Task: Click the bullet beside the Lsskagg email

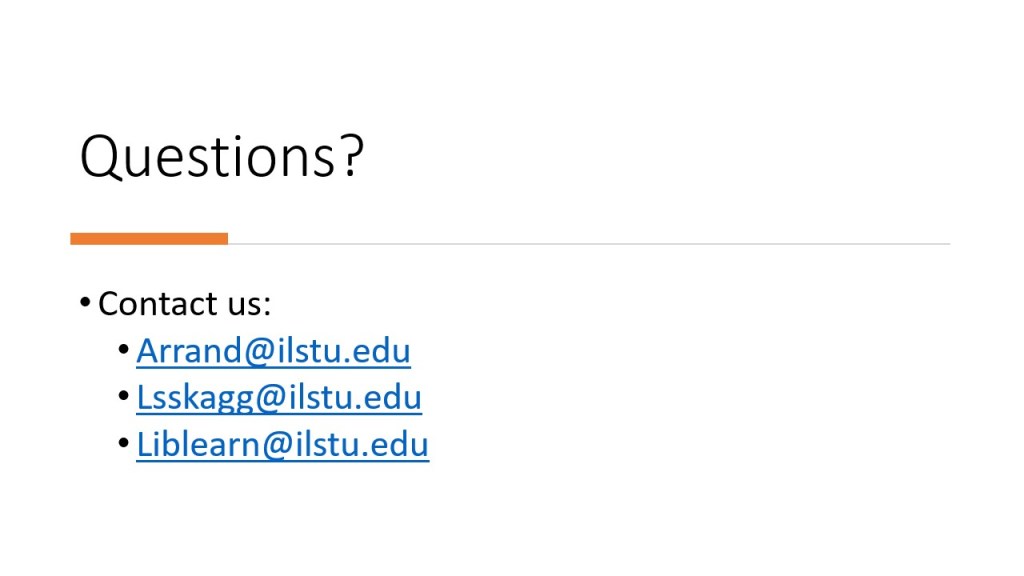Action: [123, 398]
